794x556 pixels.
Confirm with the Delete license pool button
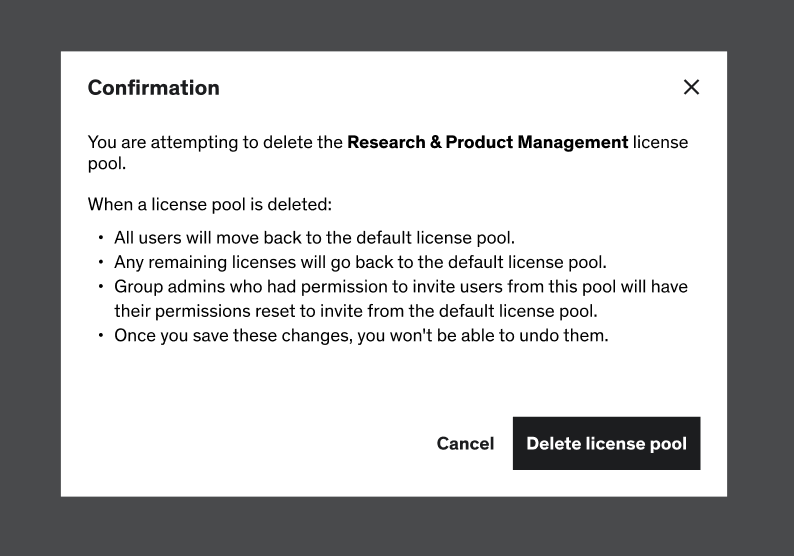click(606, 443)
